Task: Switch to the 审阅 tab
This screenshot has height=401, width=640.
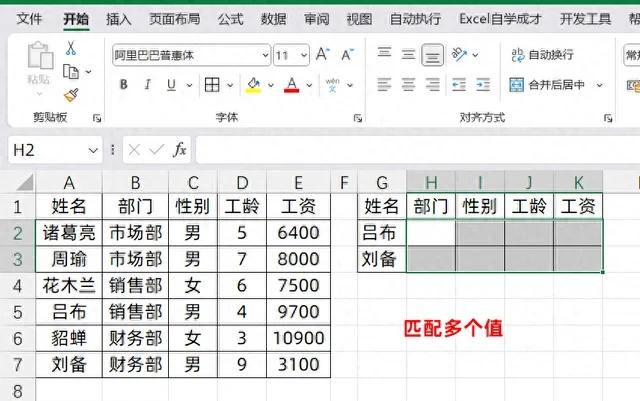Action: (x=316, y=19)
